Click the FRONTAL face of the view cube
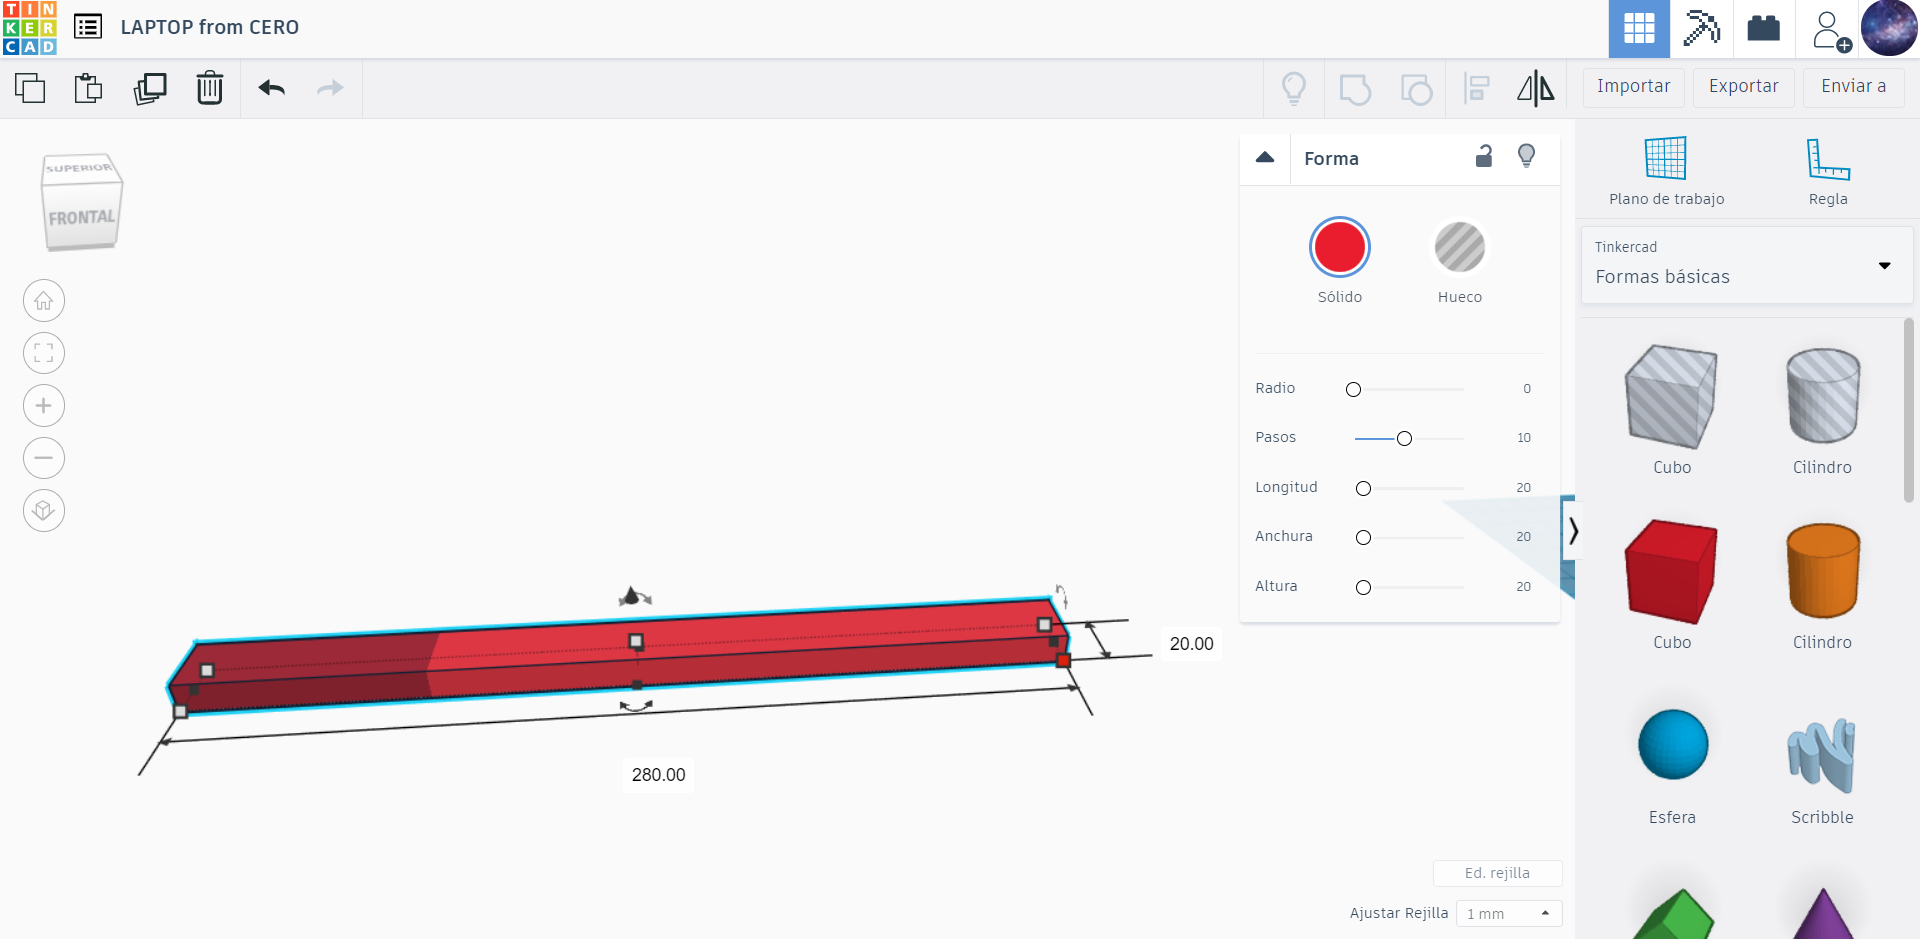1920x939 pixels. 81,217
